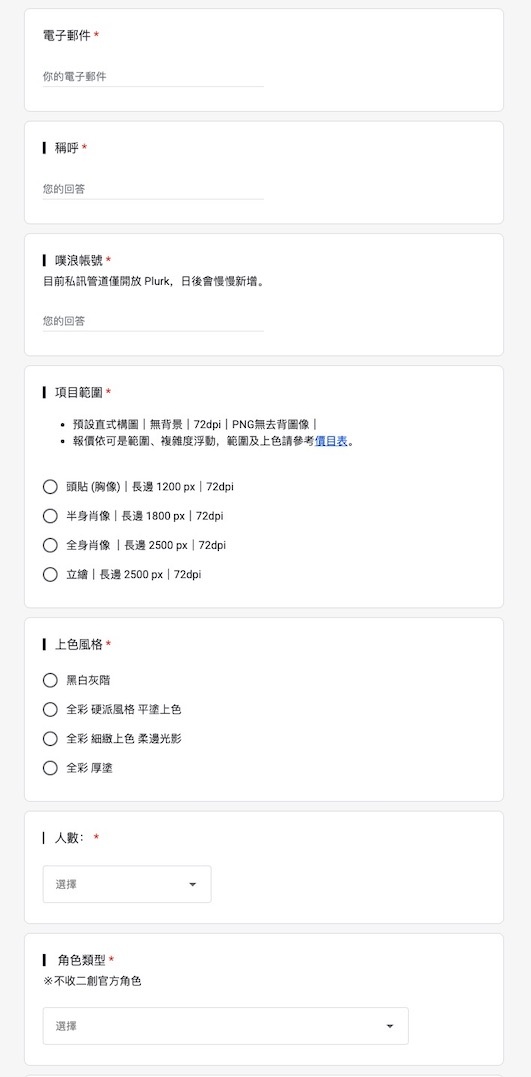Click the arrow icon in 人數 dropdown
This screenshot has height=1077, width=531.
192,884
